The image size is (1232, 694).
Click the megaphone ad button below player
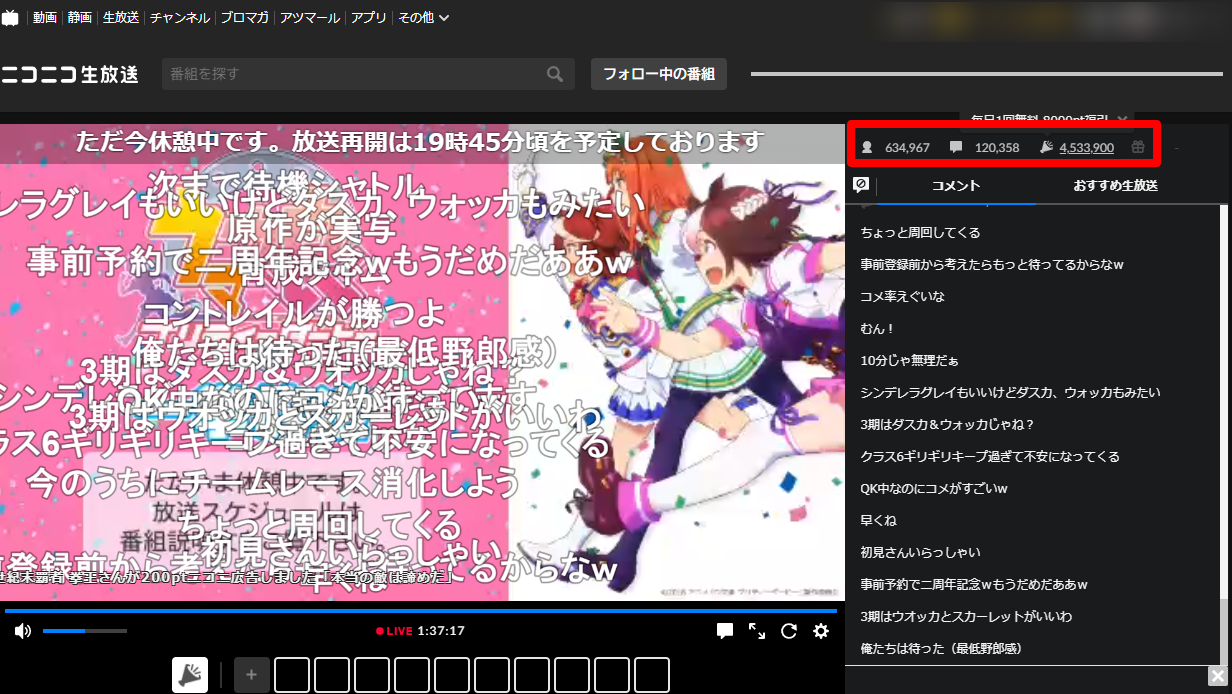[189, 675]
